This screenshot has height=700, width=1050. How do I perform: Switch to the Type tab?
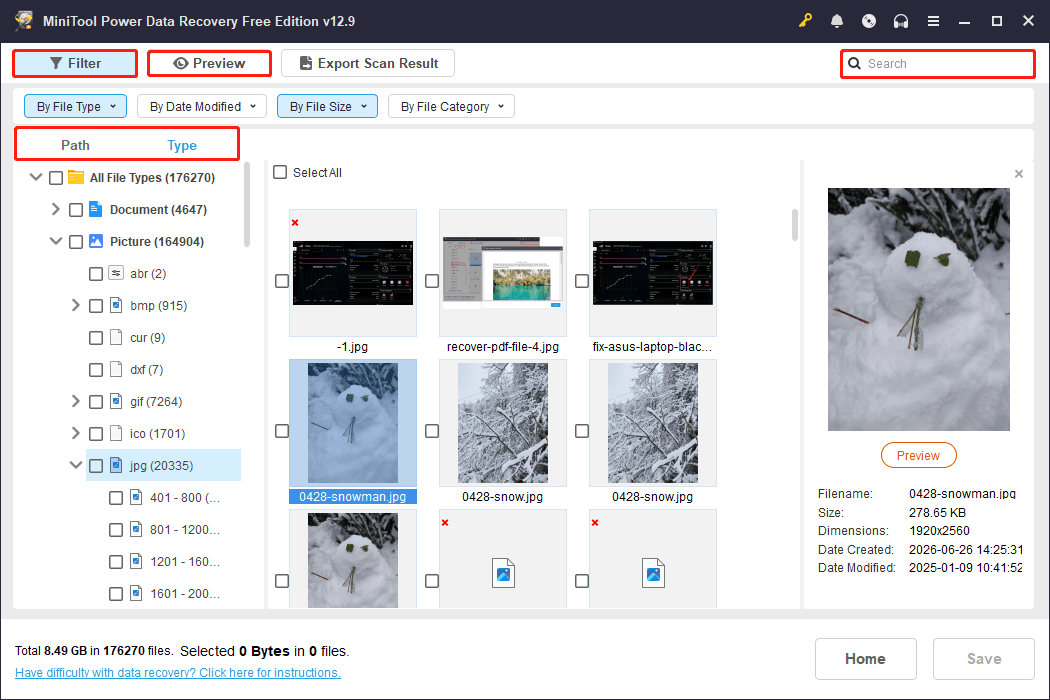click(181, 145)
